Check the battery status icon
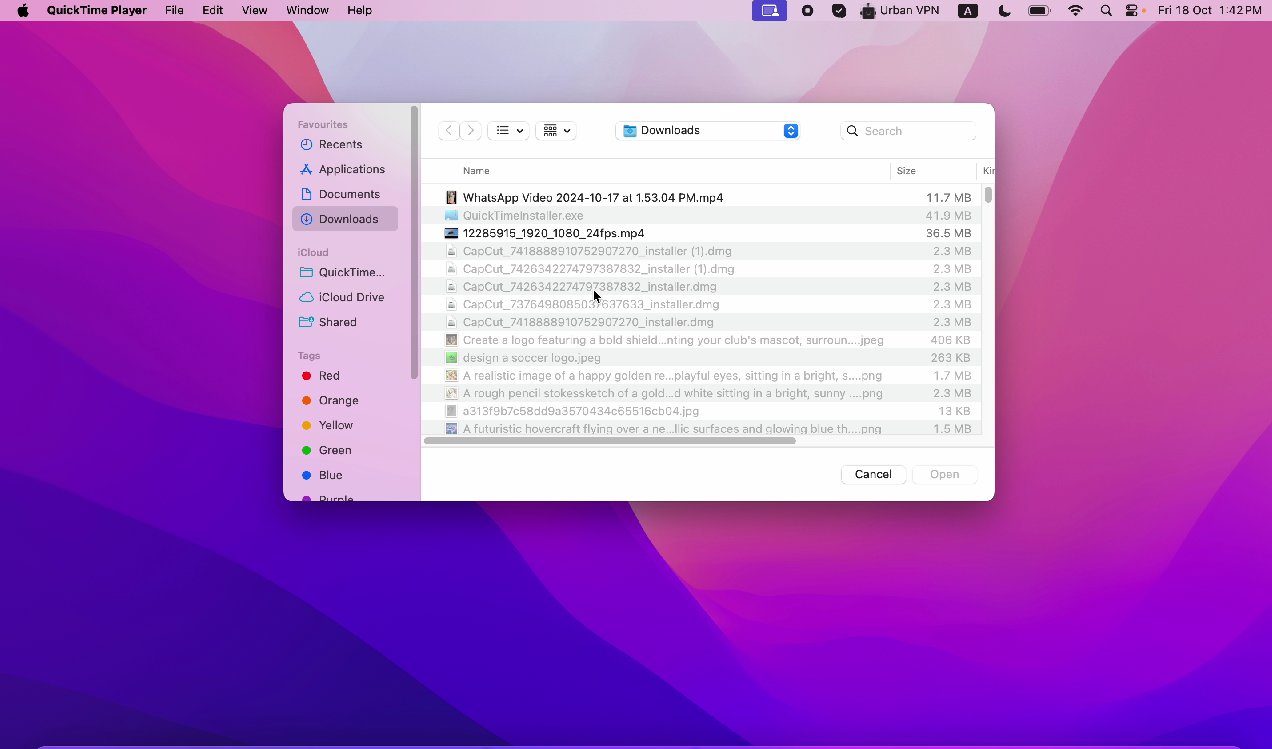 [x=1039, y=10]
